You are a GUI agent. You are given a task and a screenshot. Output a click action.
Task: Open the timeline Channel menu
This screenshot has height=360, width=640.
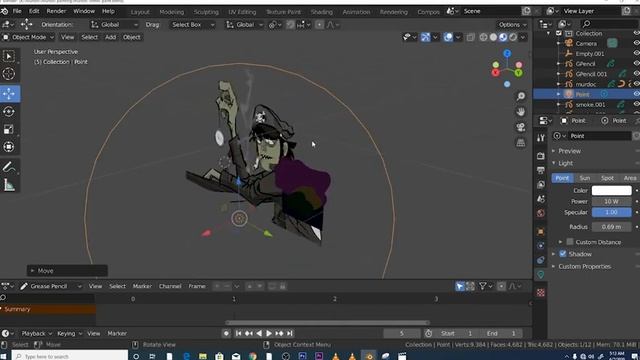click(170, 286)
